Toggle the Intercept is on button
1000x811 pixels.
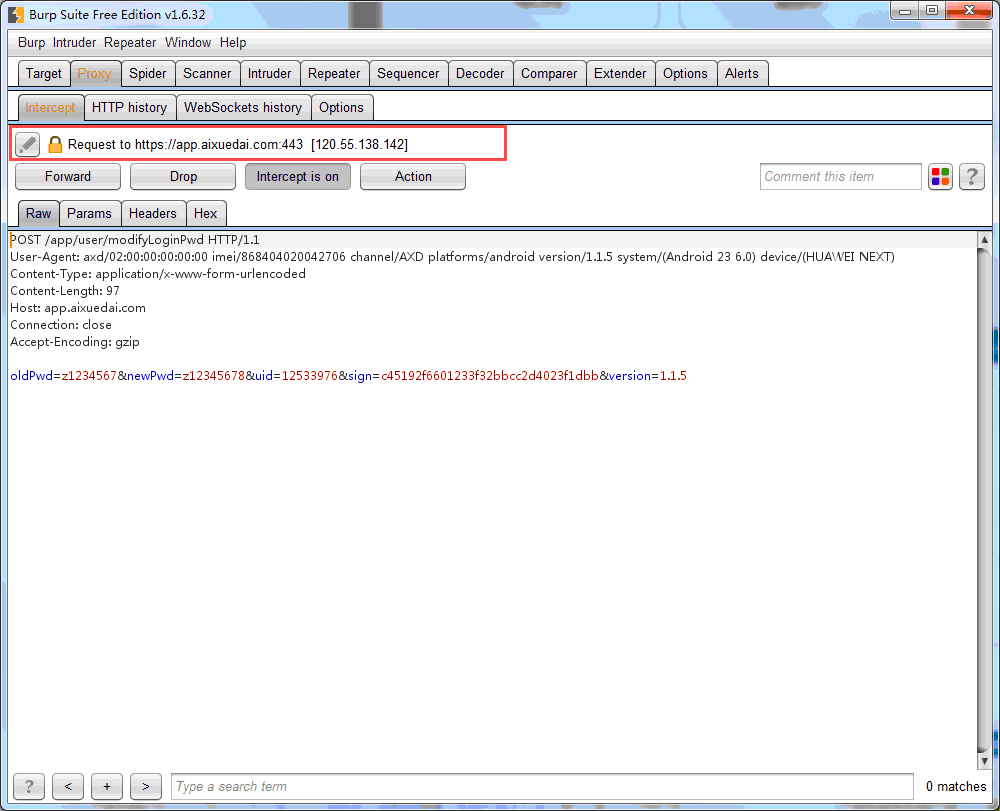click(298, 177)
